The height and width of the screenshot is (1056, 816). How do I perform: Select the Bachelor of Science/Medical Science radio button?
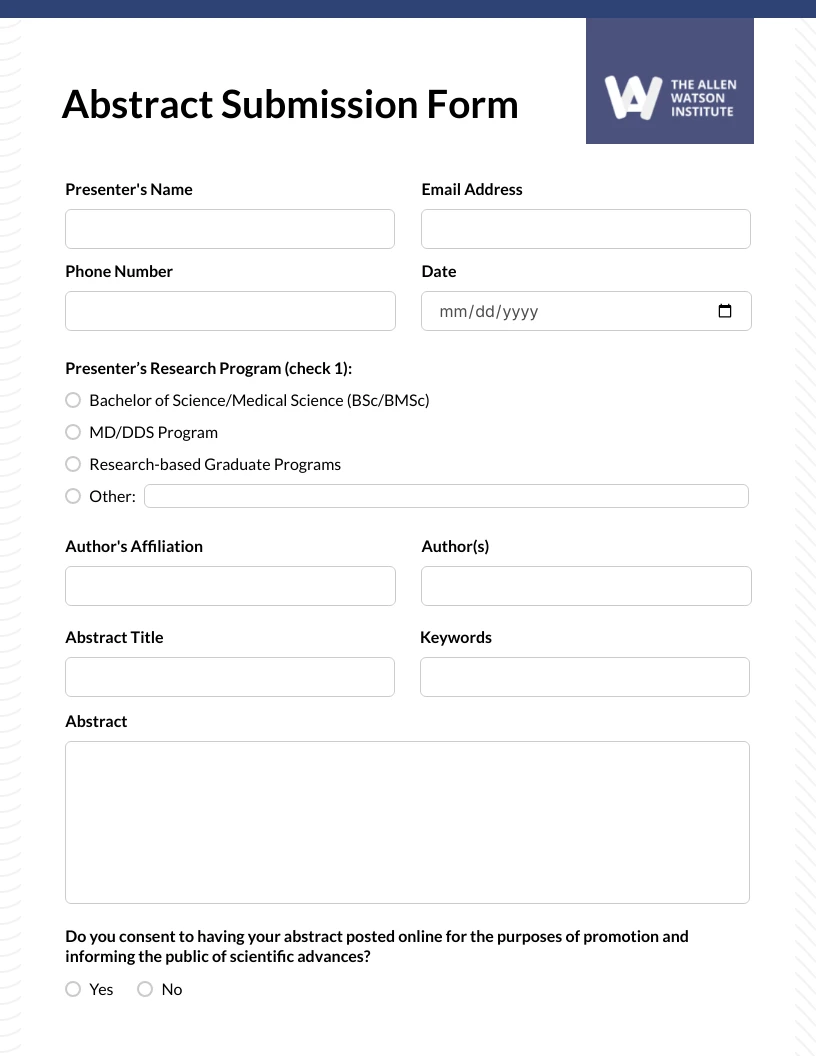click(73, 400)
